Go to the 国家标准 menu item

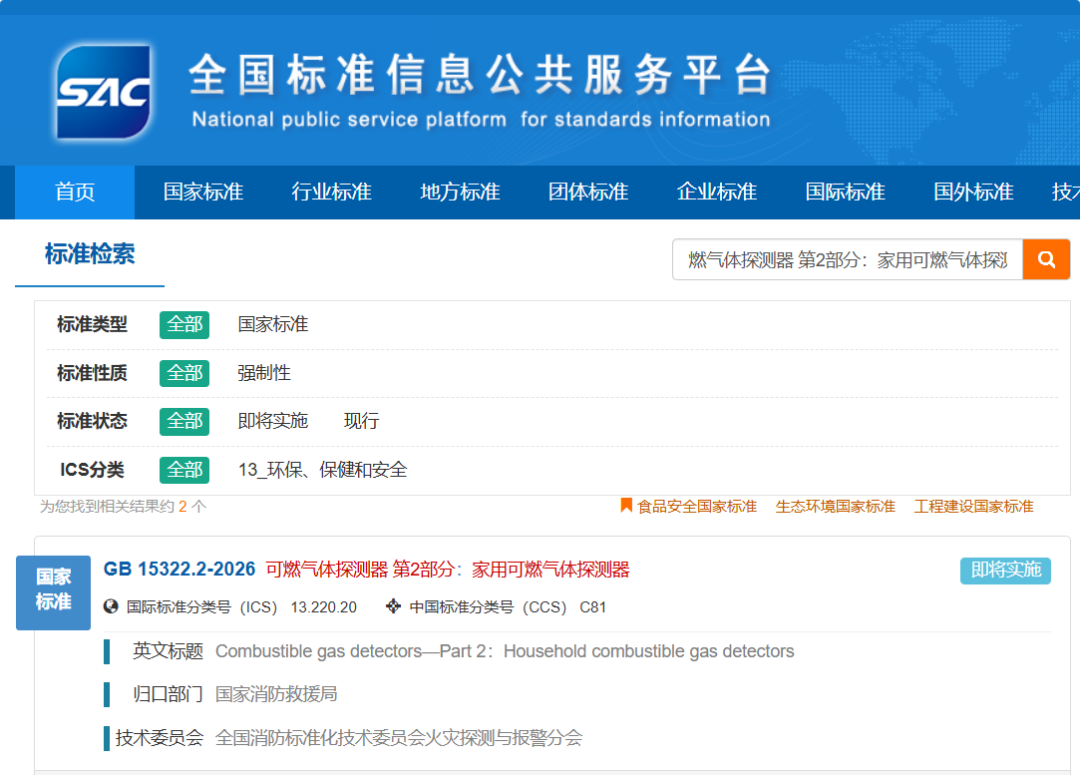(x=203, y=192)
